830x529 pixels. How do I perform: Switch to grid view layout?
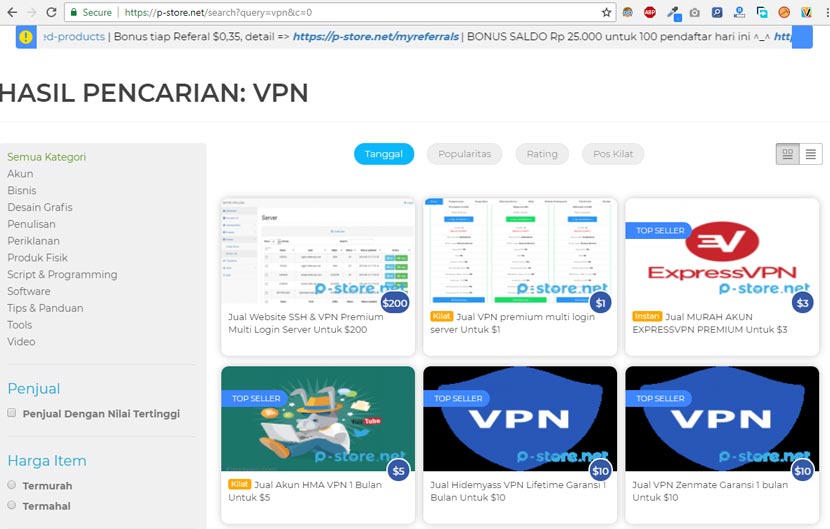tap(788, 154)
